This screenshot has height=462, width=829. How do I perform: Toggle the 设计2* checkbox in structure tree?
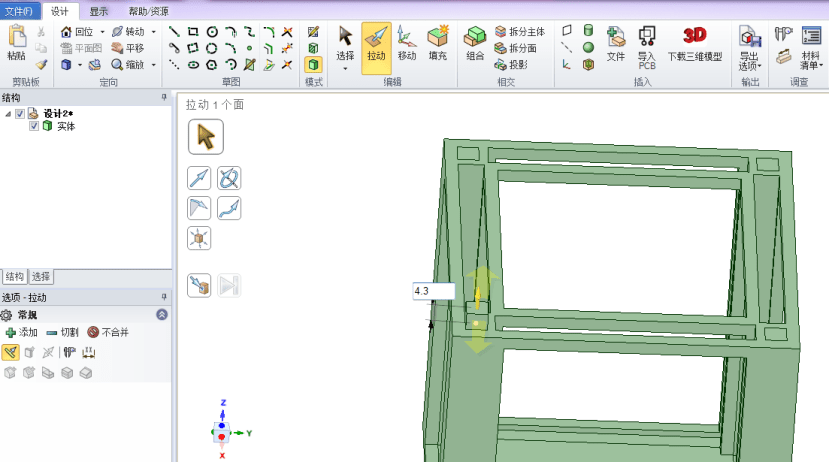click(20, 114)
